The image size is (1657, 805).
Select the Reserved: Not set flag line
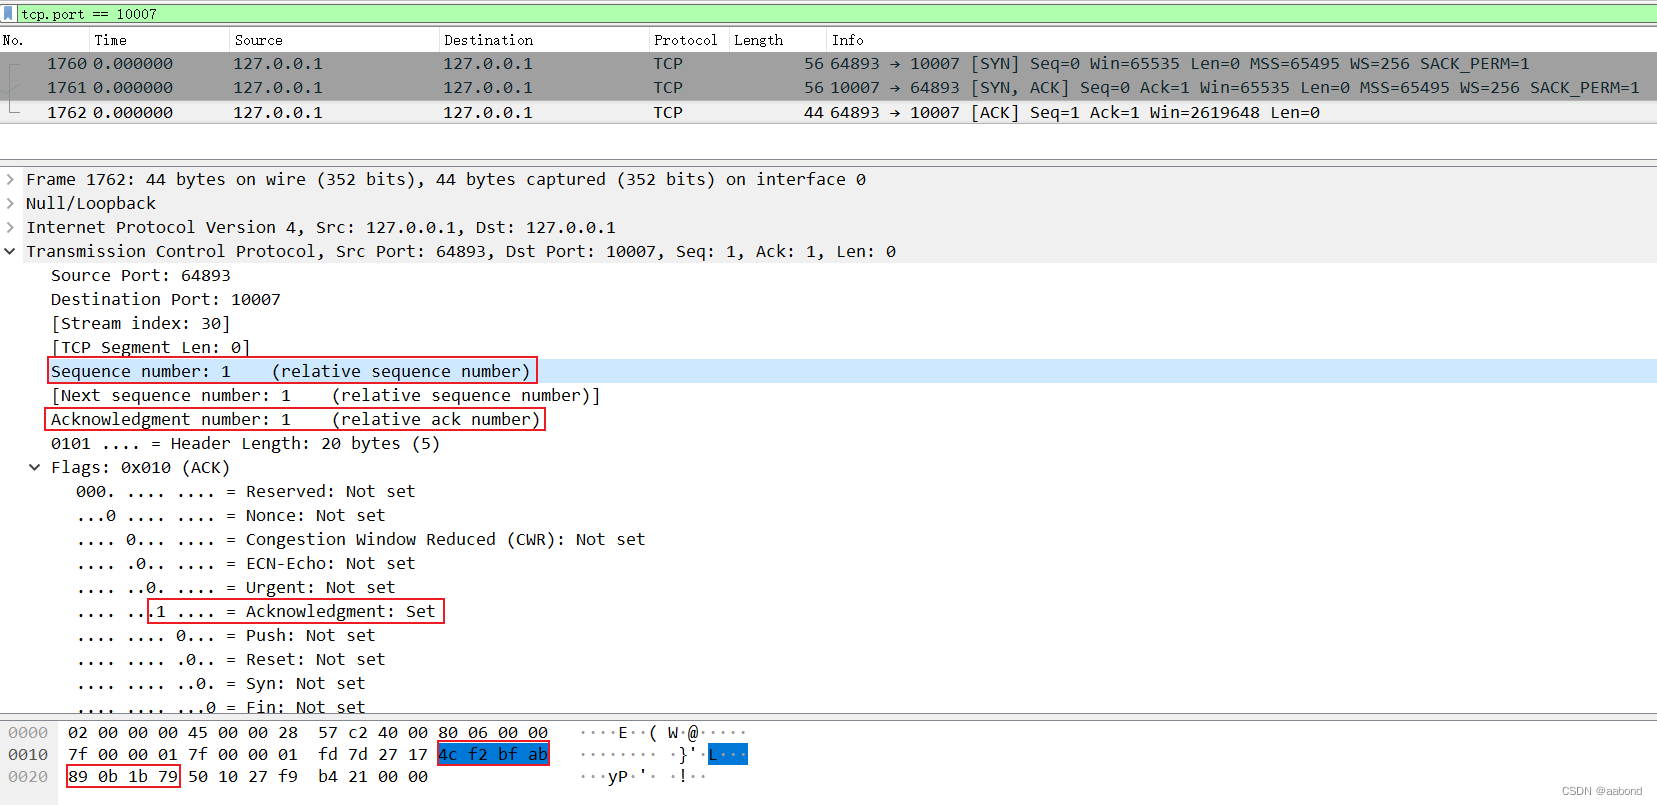(x=245, y=492)
